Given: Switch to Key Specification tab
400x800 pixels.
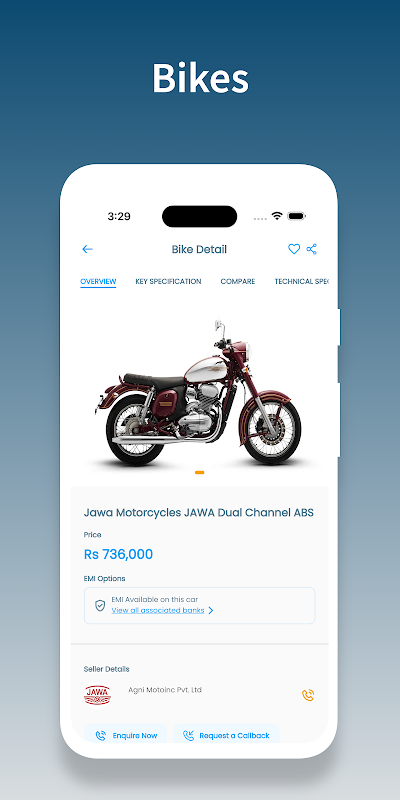Looking at the screenshot, I should pyautogui.click(x=168, y=281).
